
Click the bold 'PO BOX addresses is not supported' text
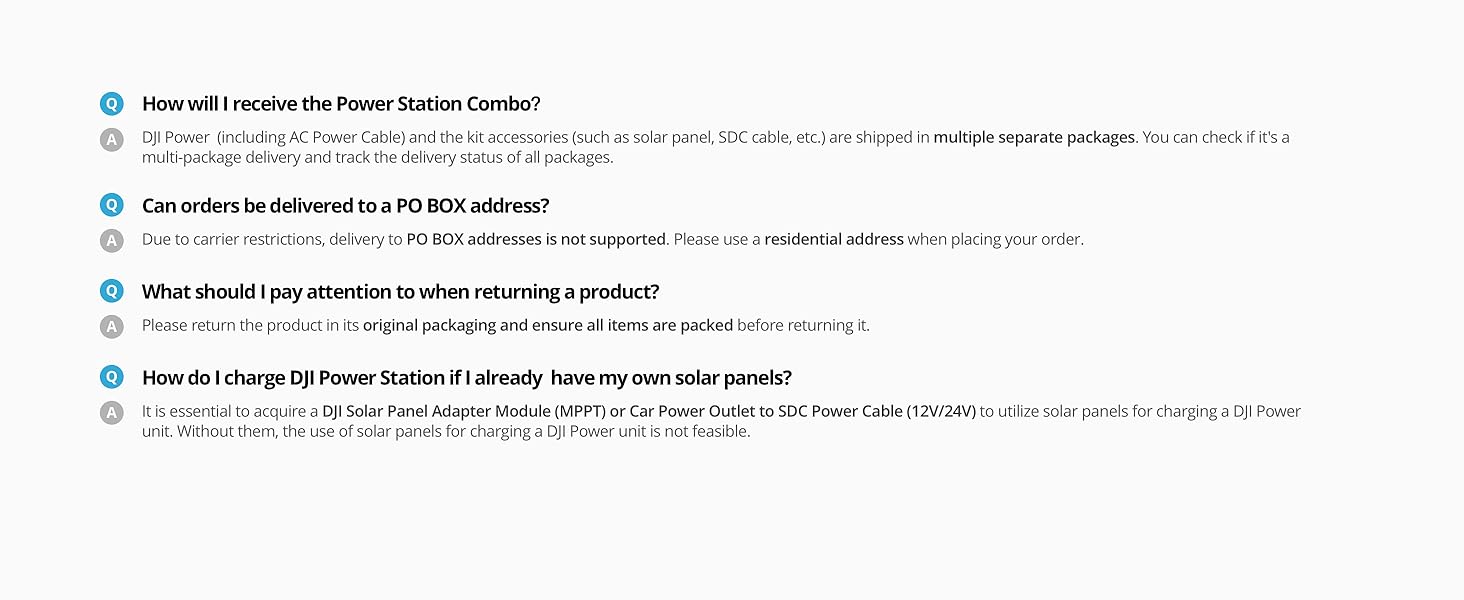point(535,240)
